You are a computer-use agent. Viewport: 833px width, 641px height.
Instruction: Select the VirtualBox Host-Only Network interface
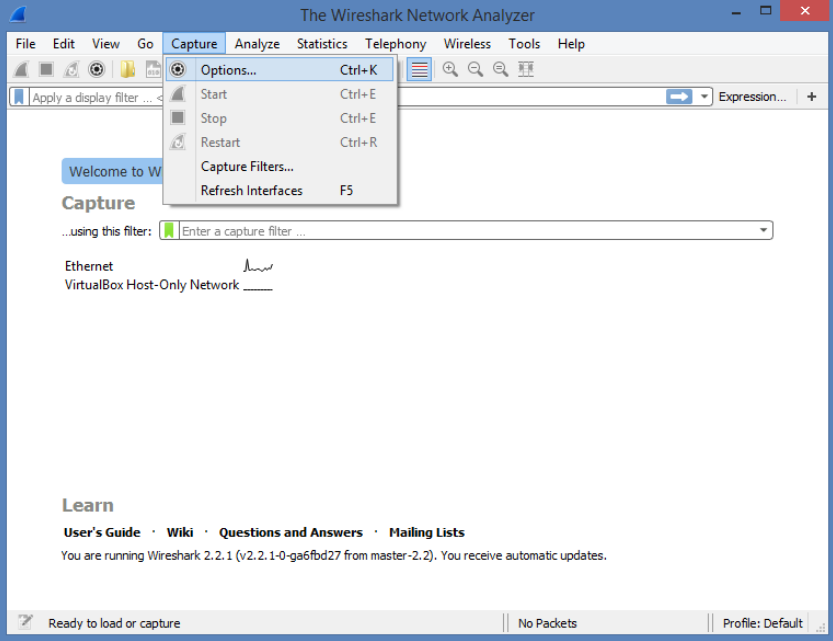pyautogui.click(x=152, y=285)
